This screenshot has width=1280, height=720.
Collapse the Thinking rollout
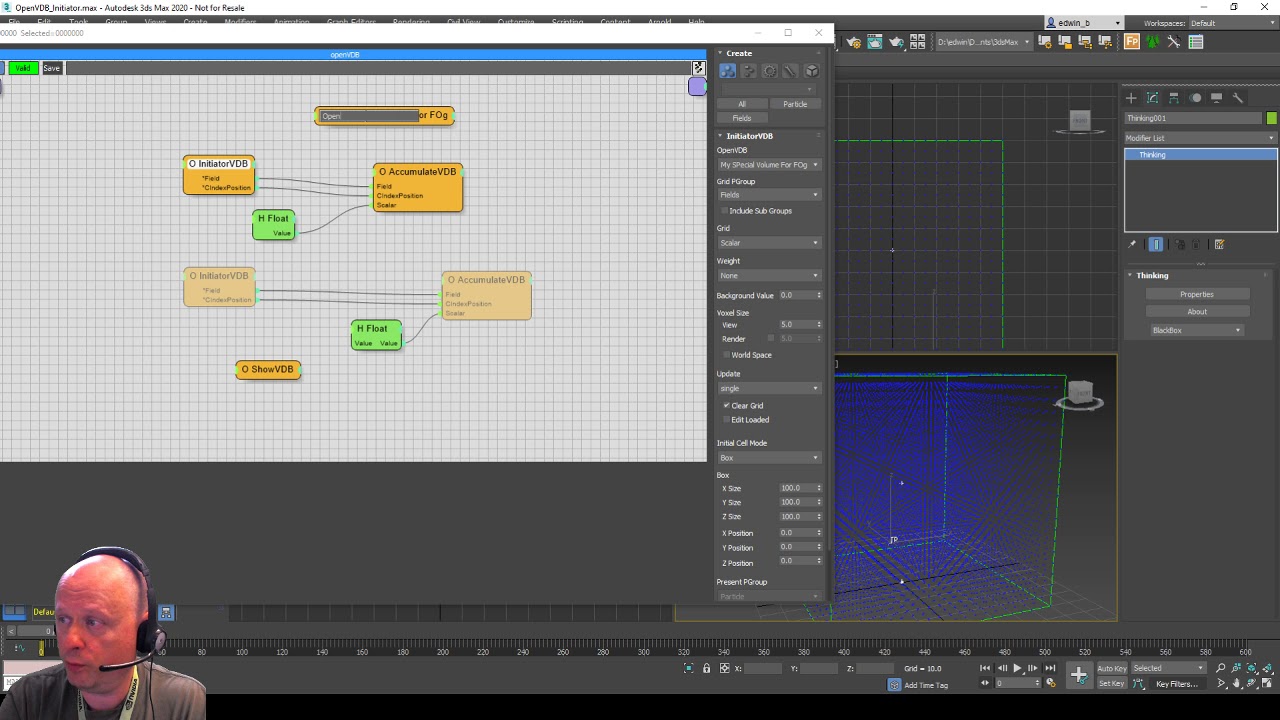1152,276
